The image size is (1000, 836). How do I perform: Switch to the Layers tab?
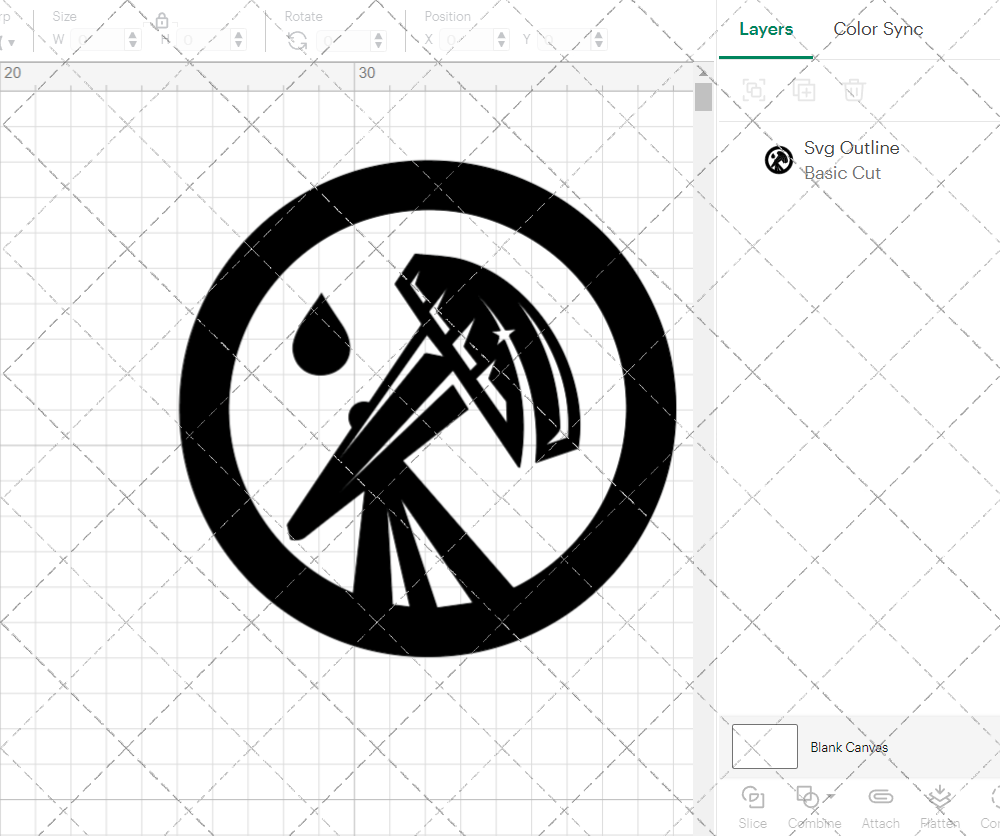[766, 29]
